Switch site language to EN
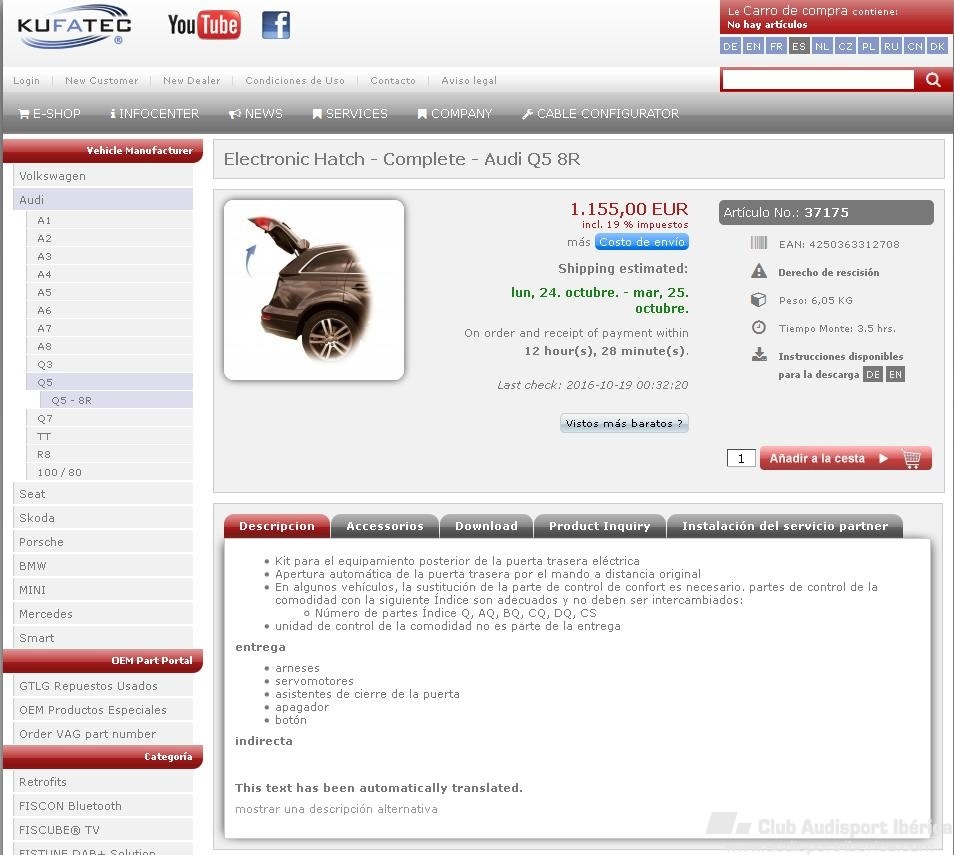Image resolution: width=954 pixels, height=855 pixels. (x=753, y=46)
